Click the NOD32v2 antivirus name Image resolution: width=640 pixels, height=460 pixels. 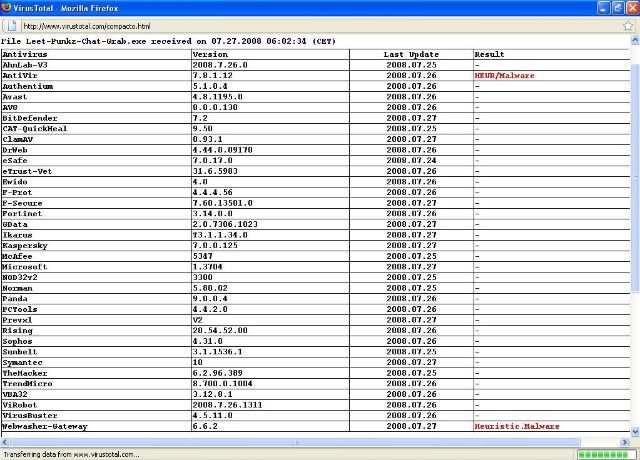tap(20, 278)
